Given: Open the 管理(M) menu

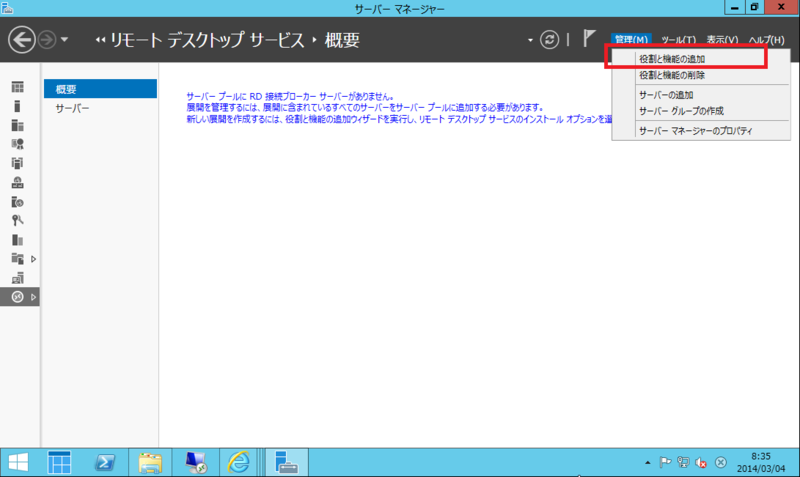Looking at the screenshot, I should 631,39.
